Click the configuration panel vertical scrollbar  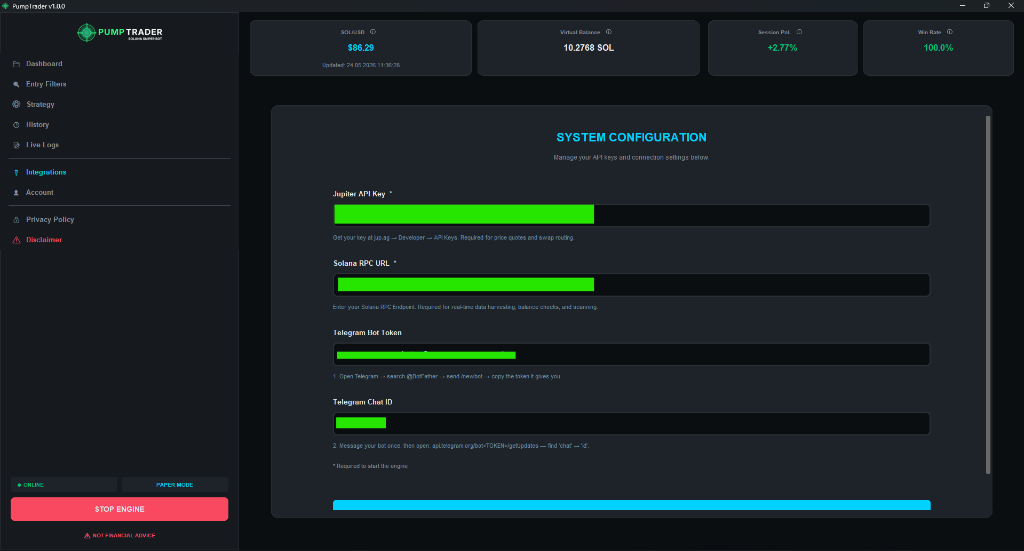pos(988,295)
